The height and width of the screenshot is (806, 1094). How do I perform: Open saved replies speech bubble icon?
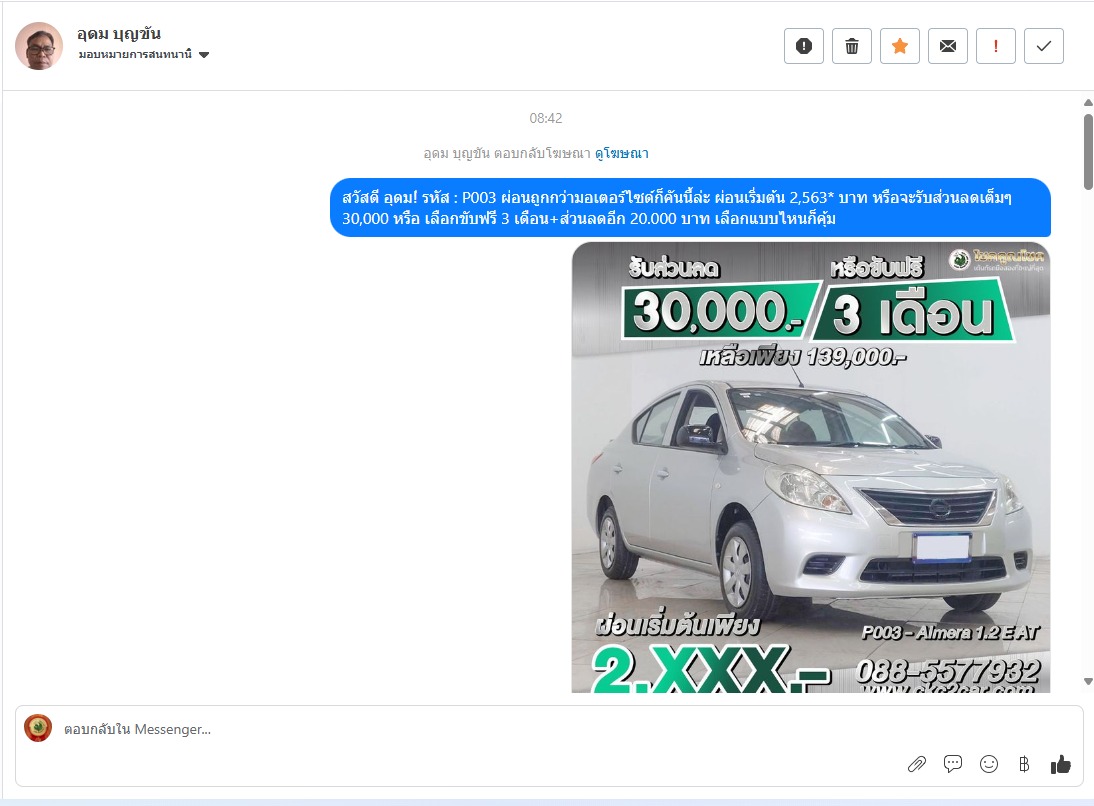[x=953, y=764]
